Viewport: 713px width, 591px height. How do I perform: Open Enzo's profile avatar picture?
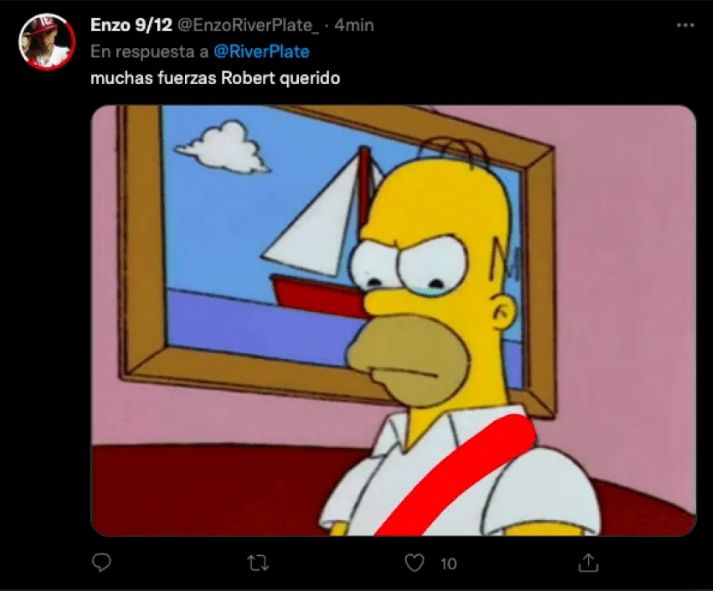pos(47,42)
